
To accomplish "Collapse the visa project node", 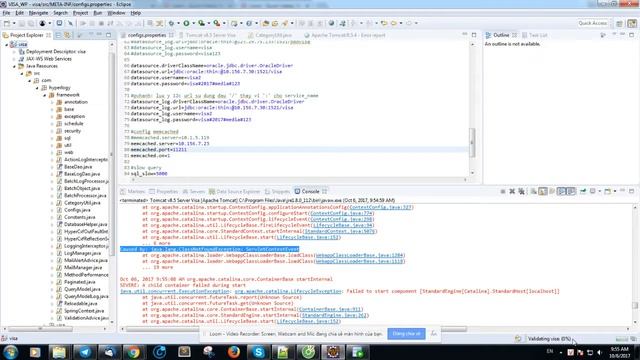I will (x=6, y=44).
